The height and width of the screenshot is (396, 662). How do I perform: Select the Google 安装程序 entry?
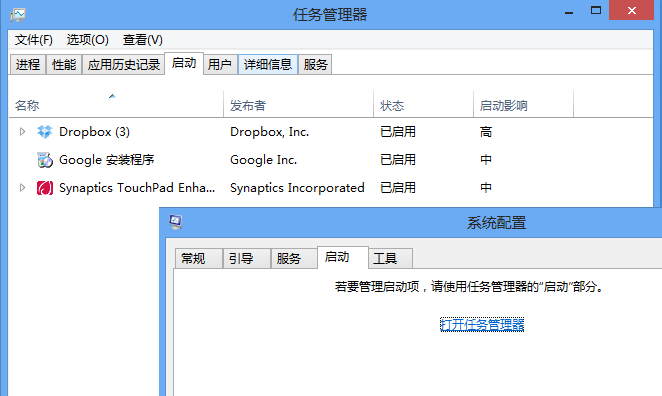click(x=106, y=160)
